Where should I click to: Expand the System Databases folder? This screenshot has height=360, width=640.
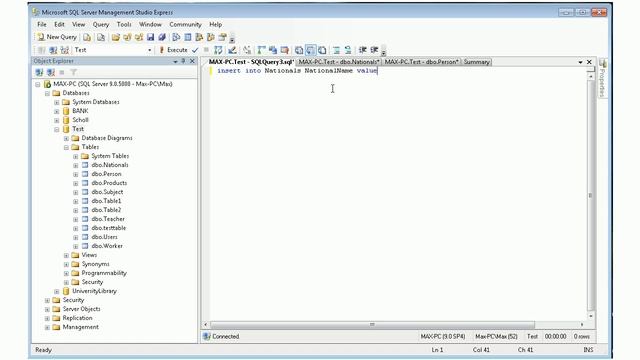pos(57,102)
